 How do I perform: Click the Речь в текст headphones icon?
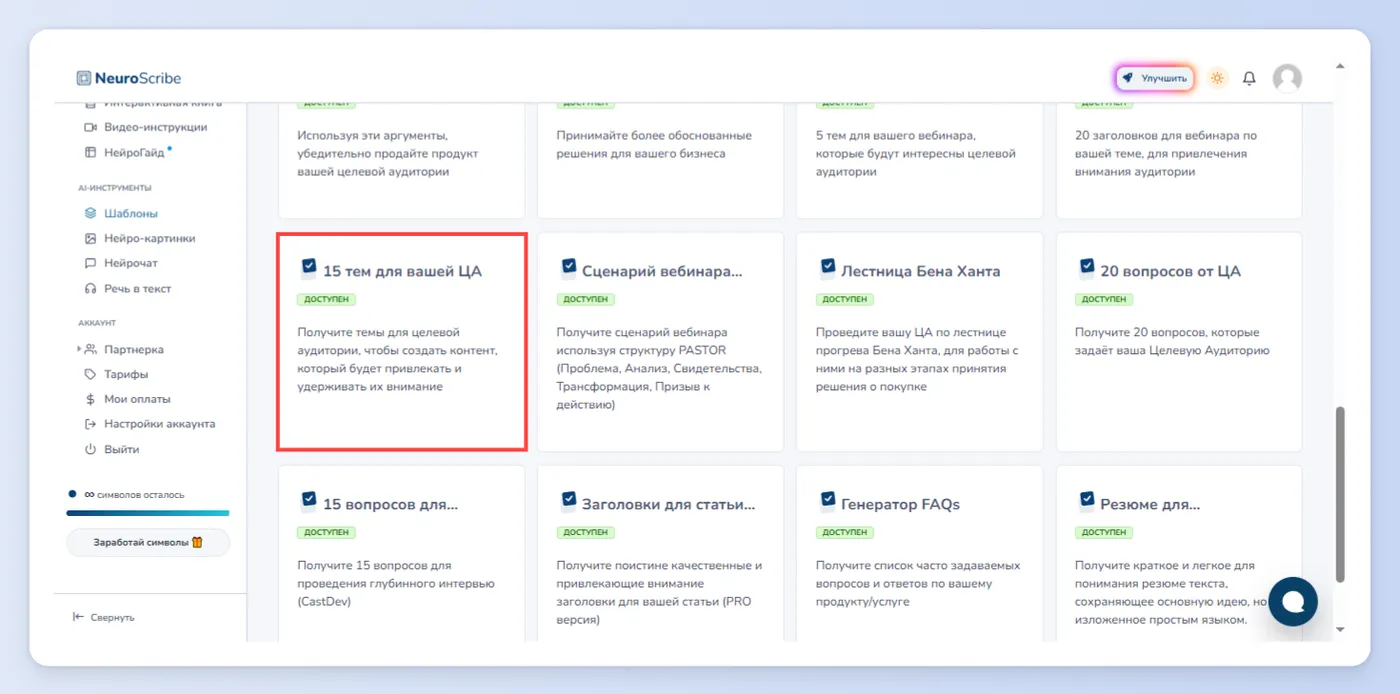click(90, 289)
